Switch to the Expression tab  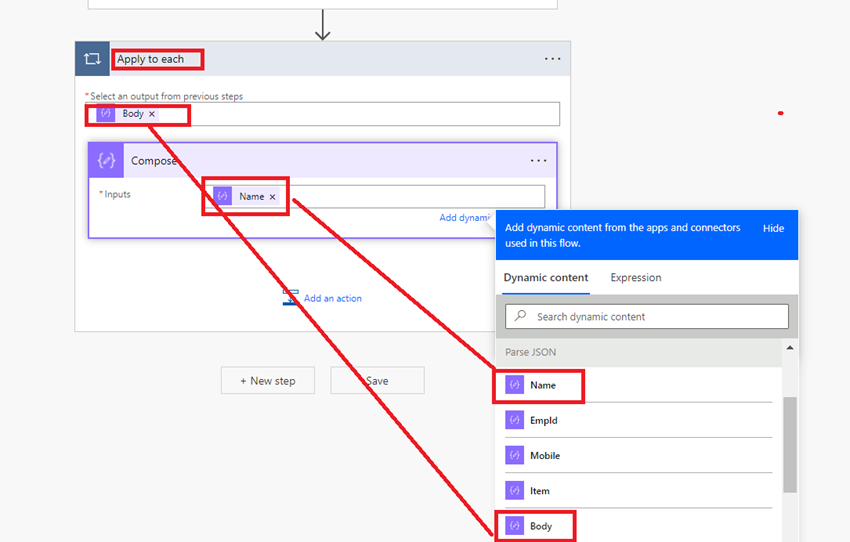coord(636,278)
